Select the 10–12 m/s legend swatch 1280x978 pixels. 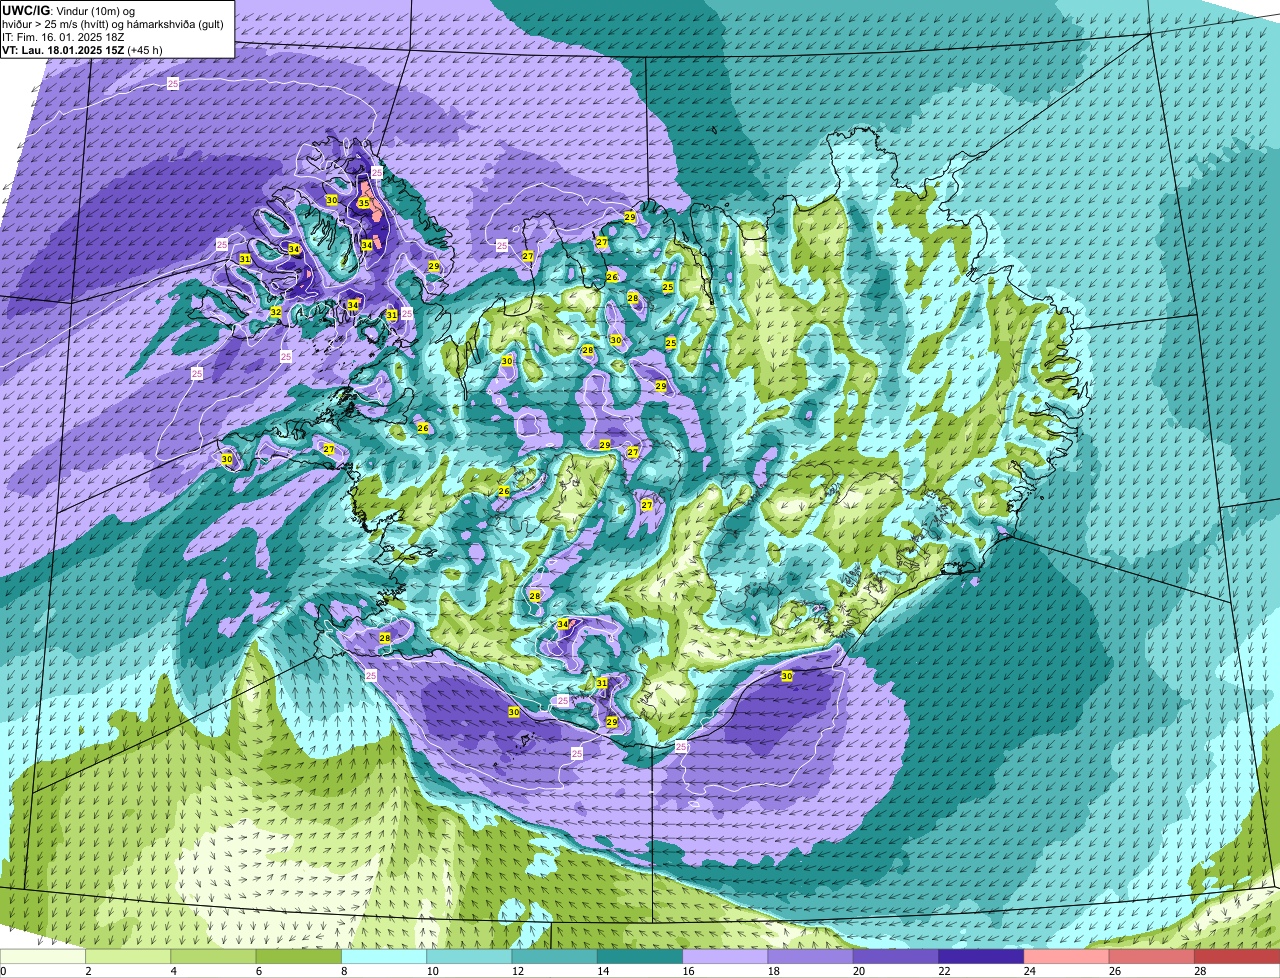469,956
